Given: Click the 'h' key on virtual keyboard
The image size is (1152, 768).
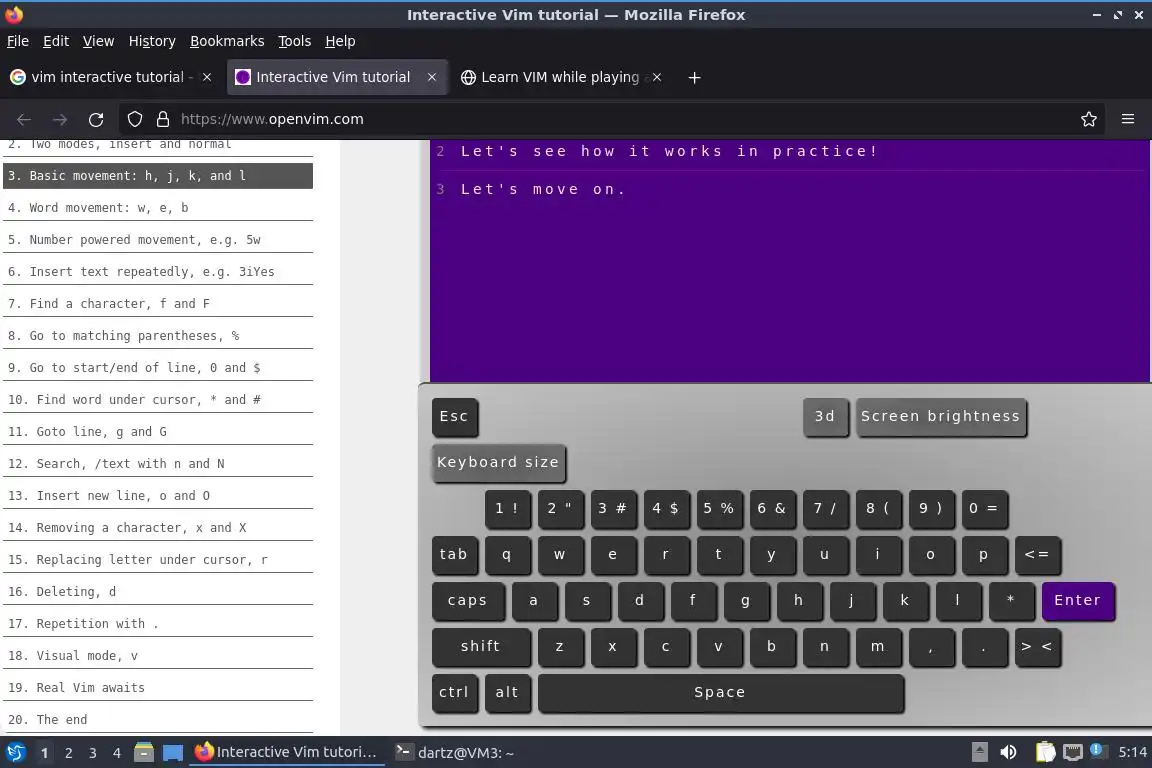Looking at the screenshot, I should [x=799, y=600].
